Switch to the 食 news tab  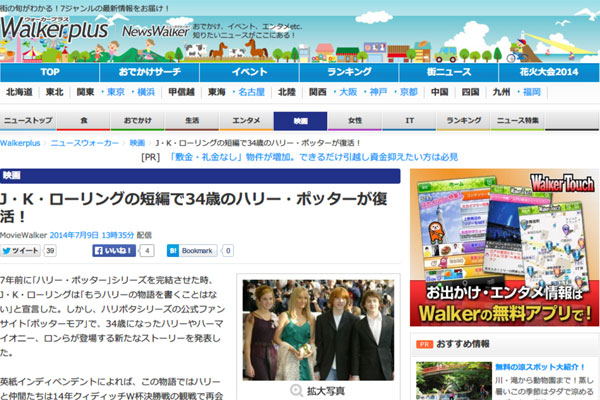(83, 121)
